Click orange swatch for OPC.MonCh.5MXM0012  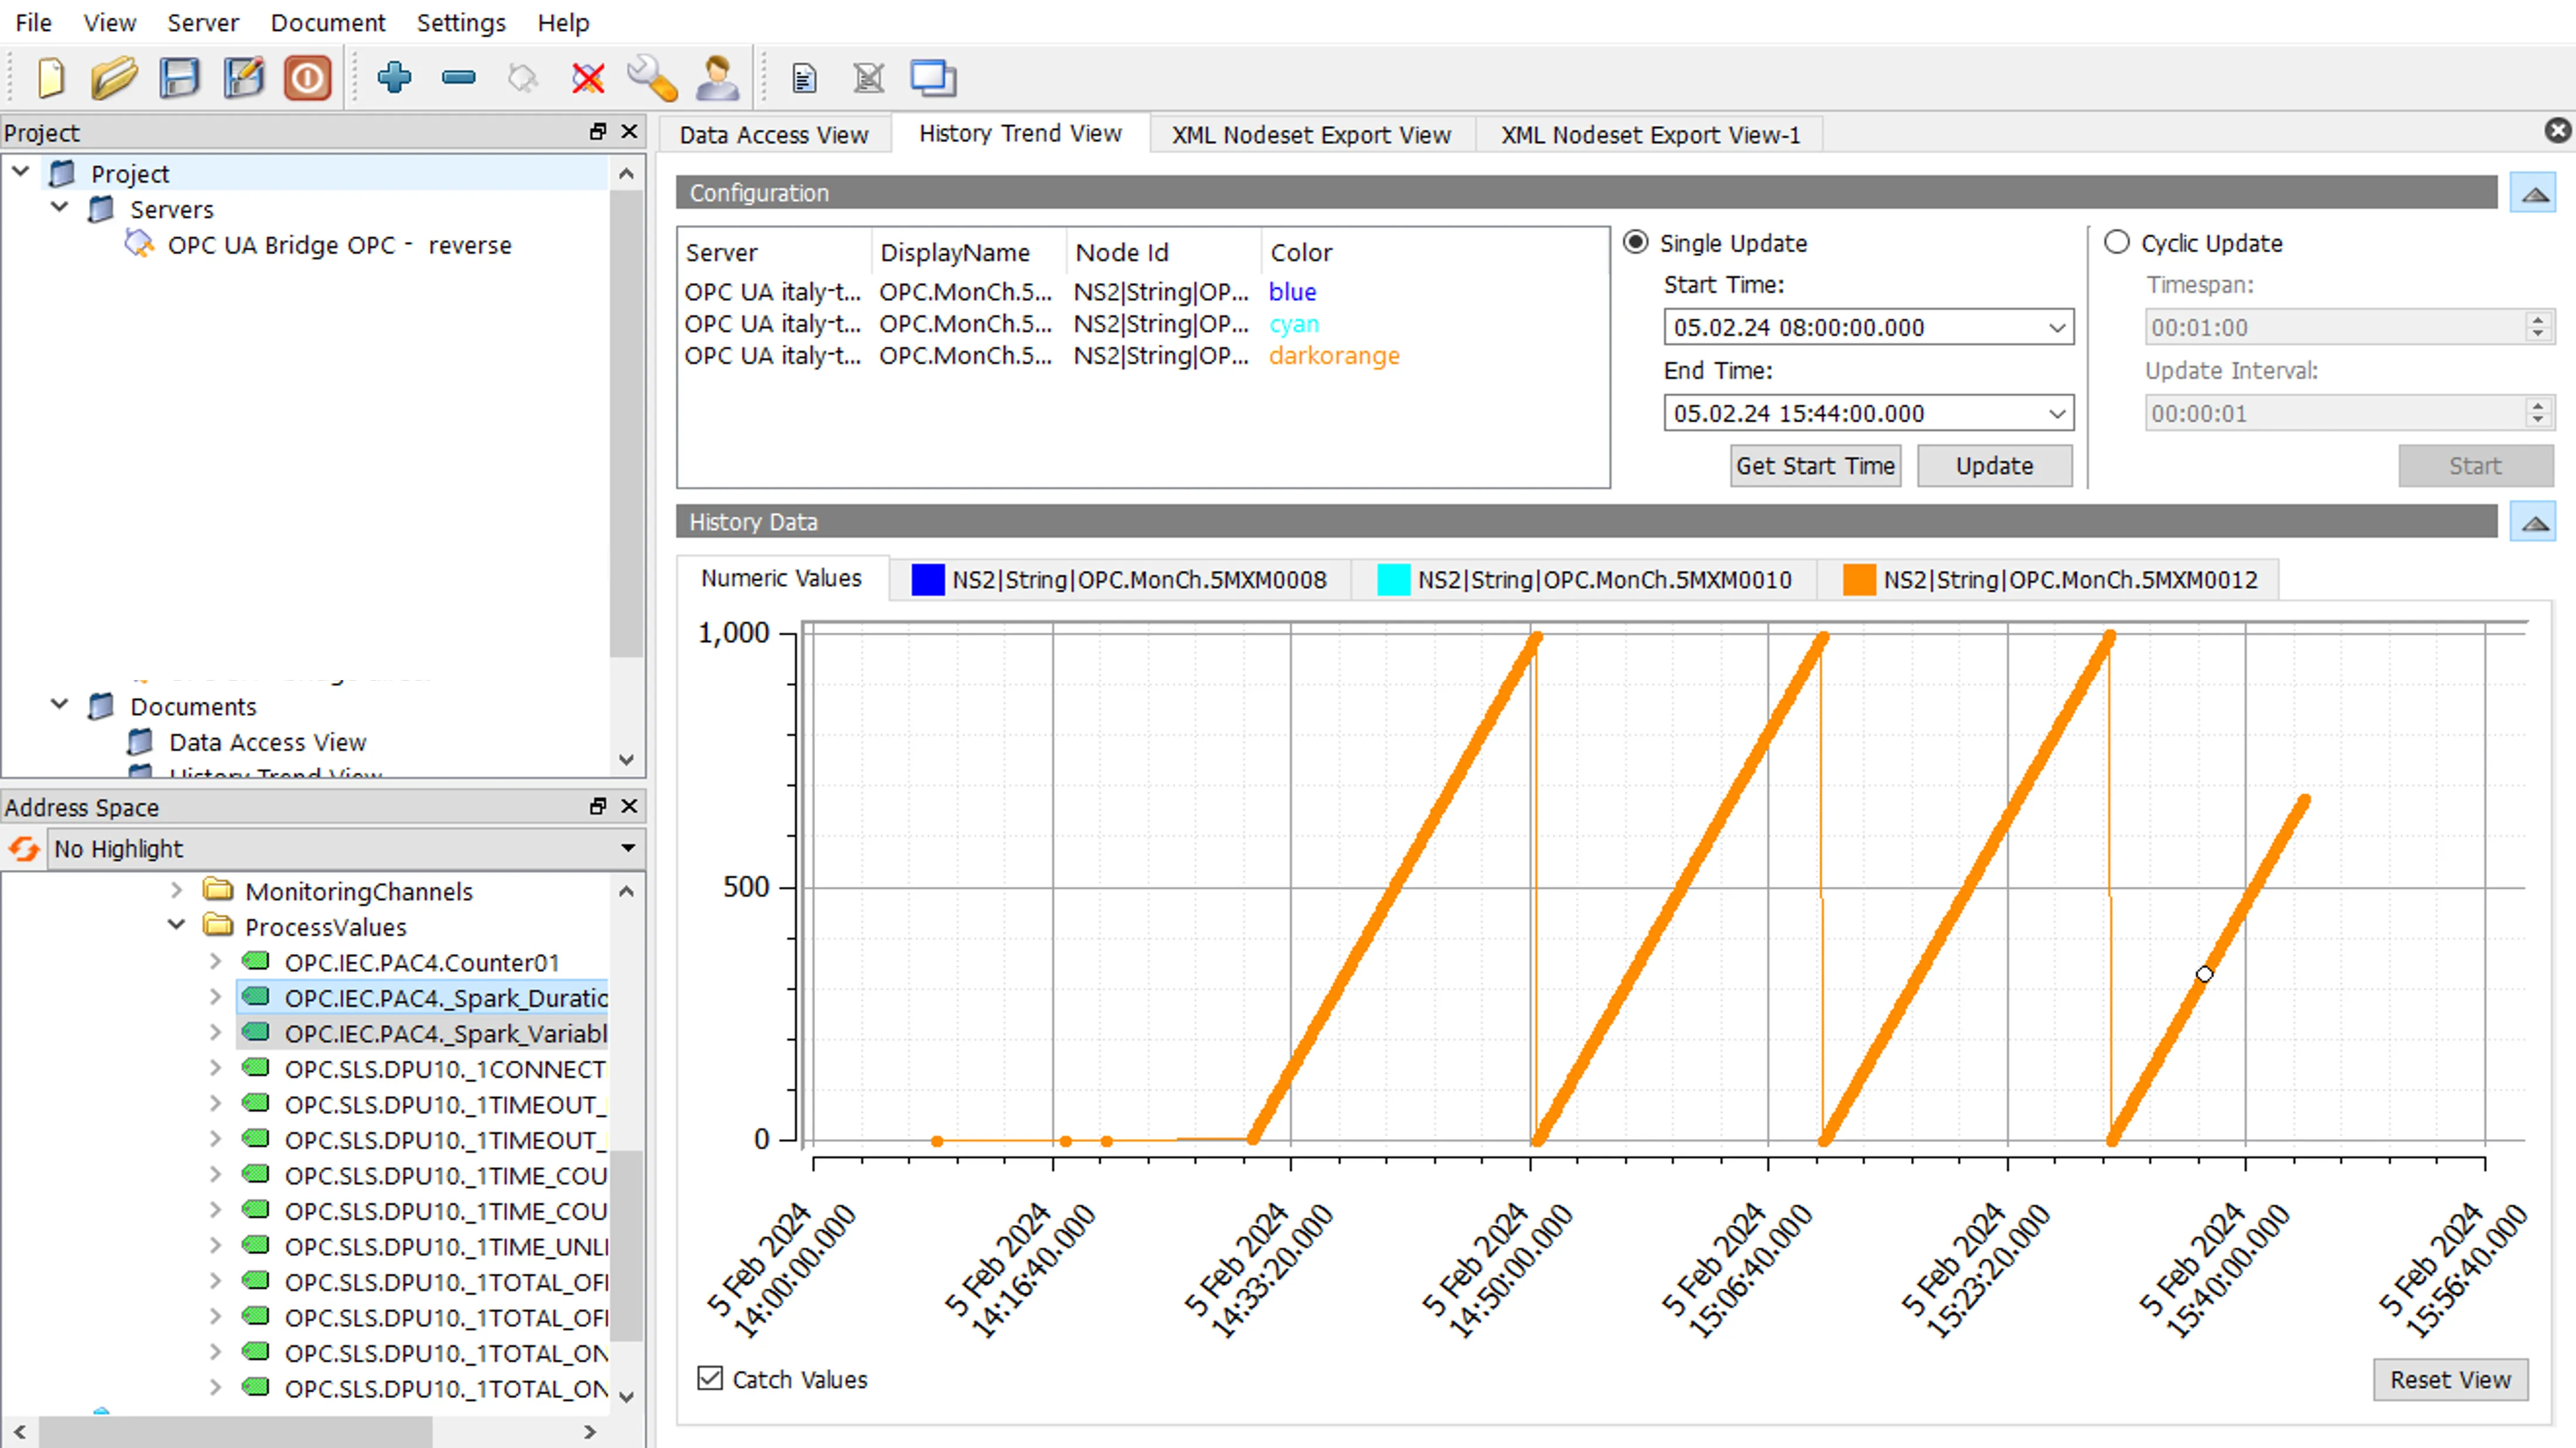tap(1859, 580)
